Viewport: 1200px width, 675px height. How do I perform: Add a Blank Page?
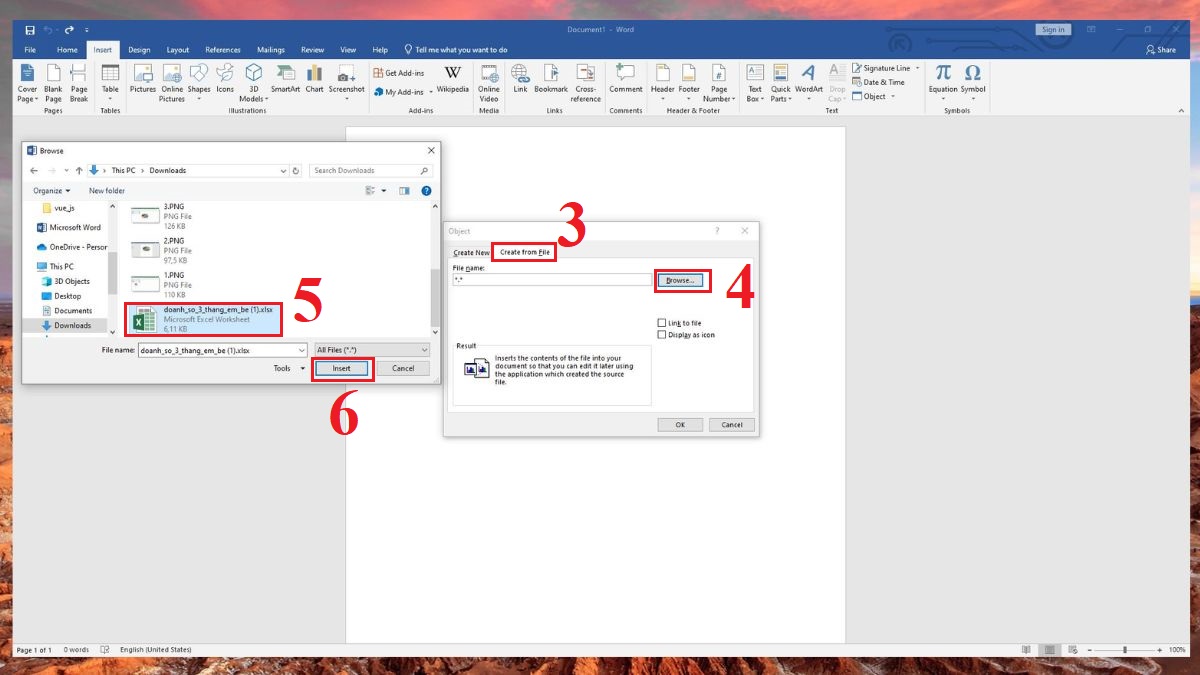coord(53,83)
